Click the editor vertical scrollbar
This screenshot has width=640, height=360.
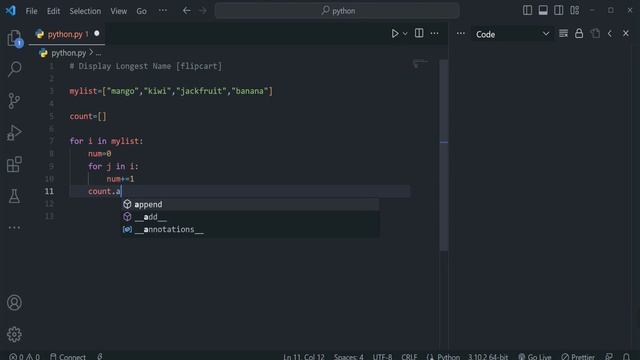(444, 155)
